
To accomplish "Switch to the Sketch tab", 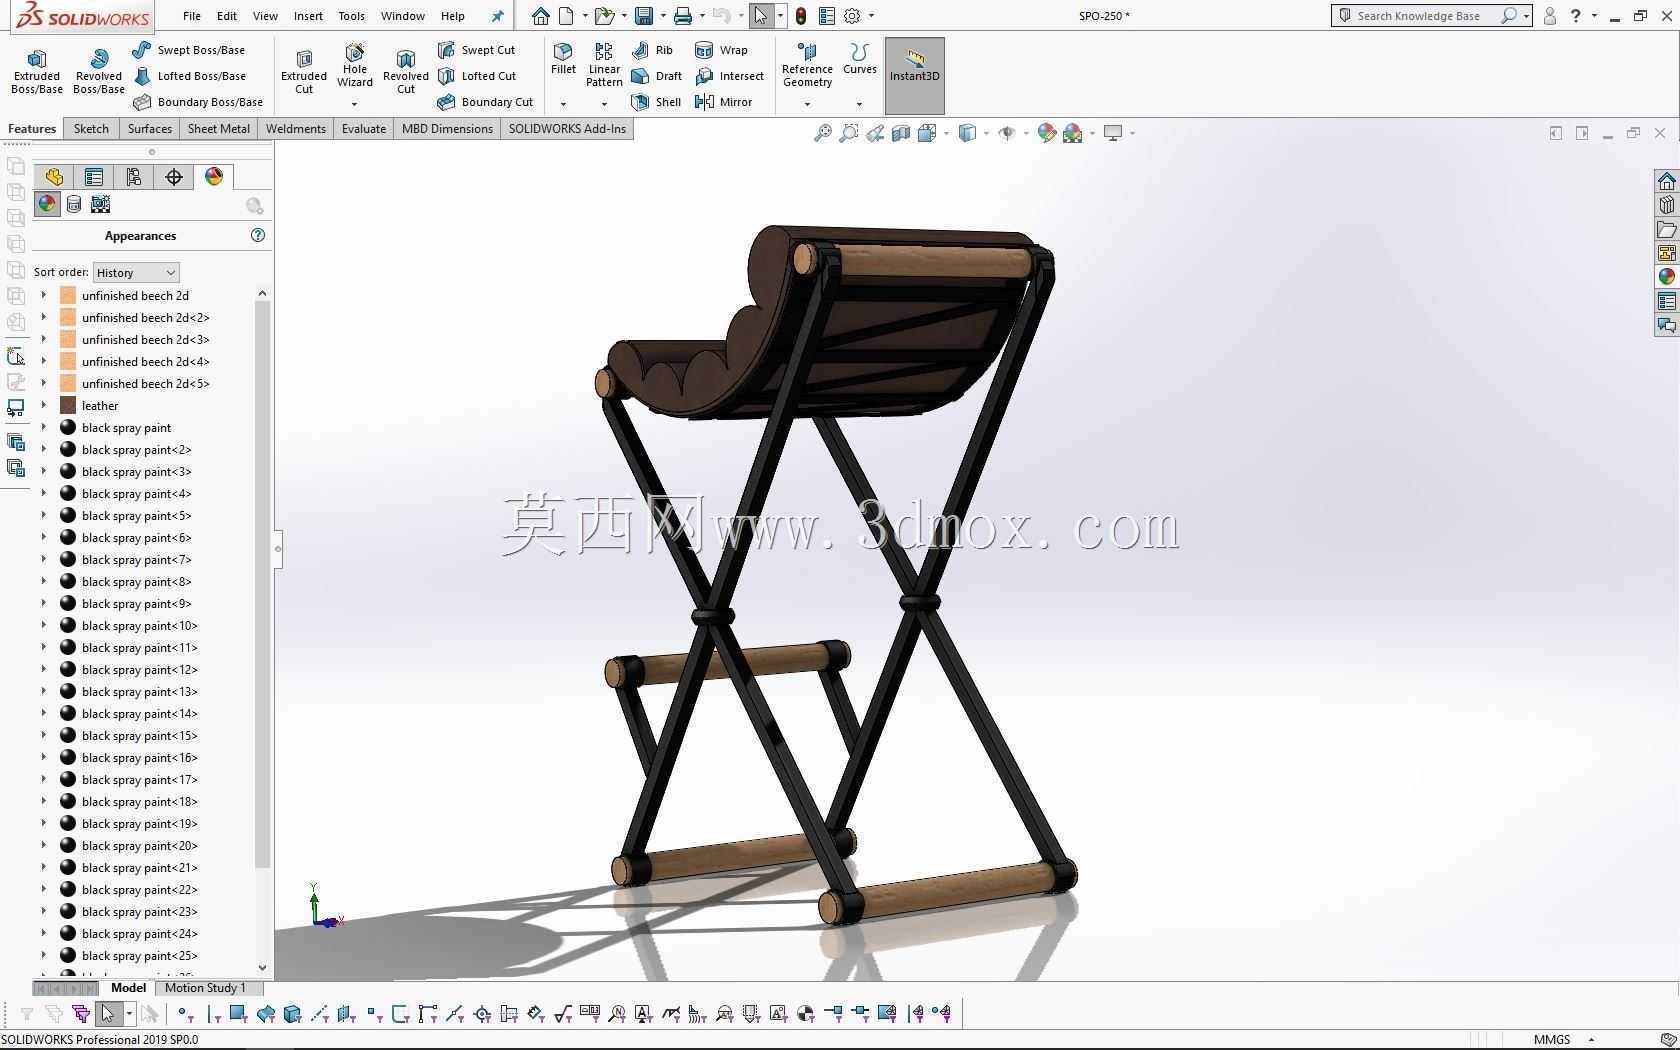I will click(91, 128).
